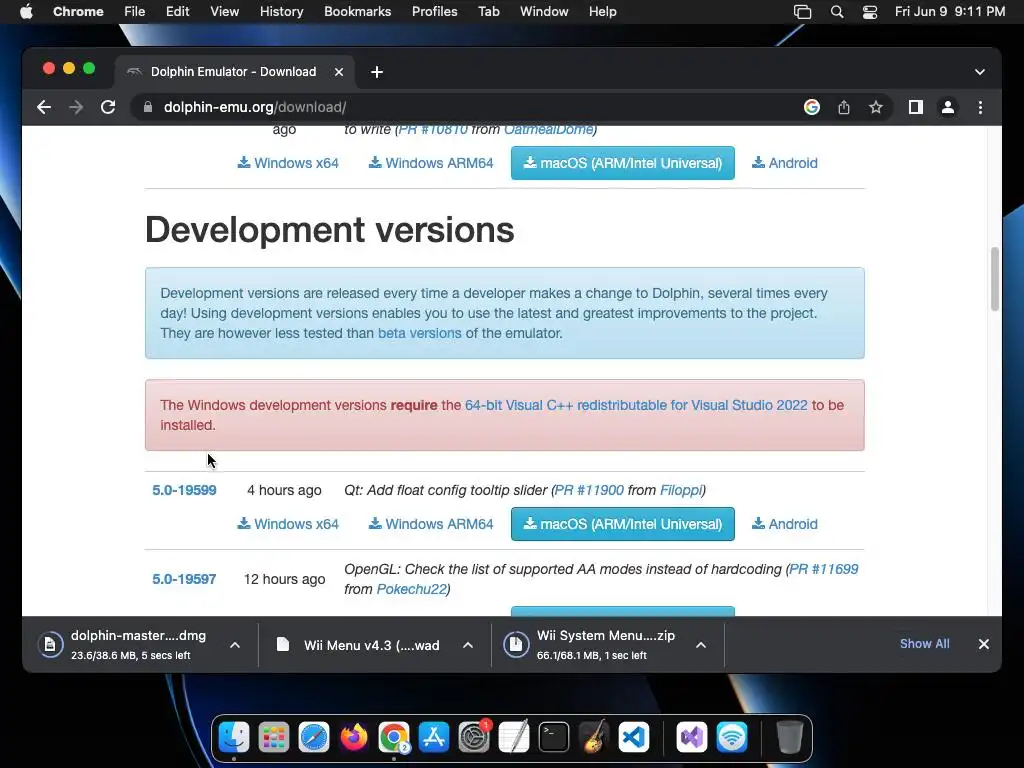Open version 5.0-19597 link
Viewport: 1024px width, 768px height.
pyautogui.click(x=184, y=579)
